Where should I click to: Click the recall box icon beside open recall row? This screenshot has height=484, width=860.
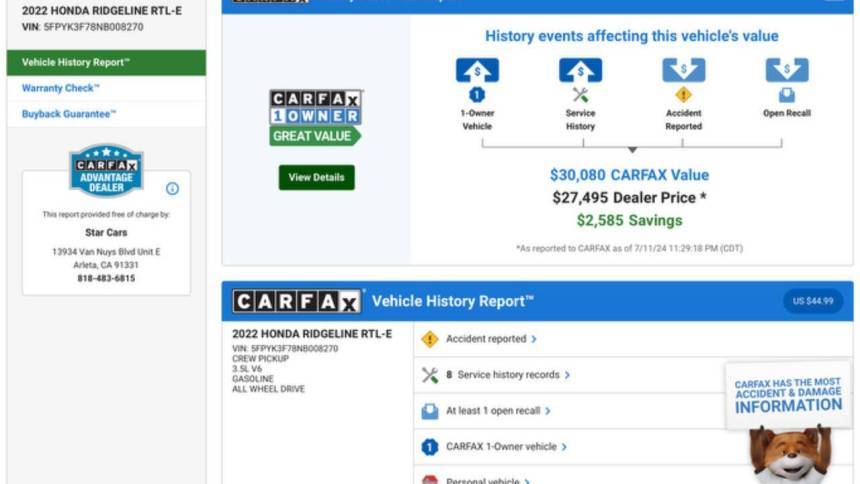430,411
